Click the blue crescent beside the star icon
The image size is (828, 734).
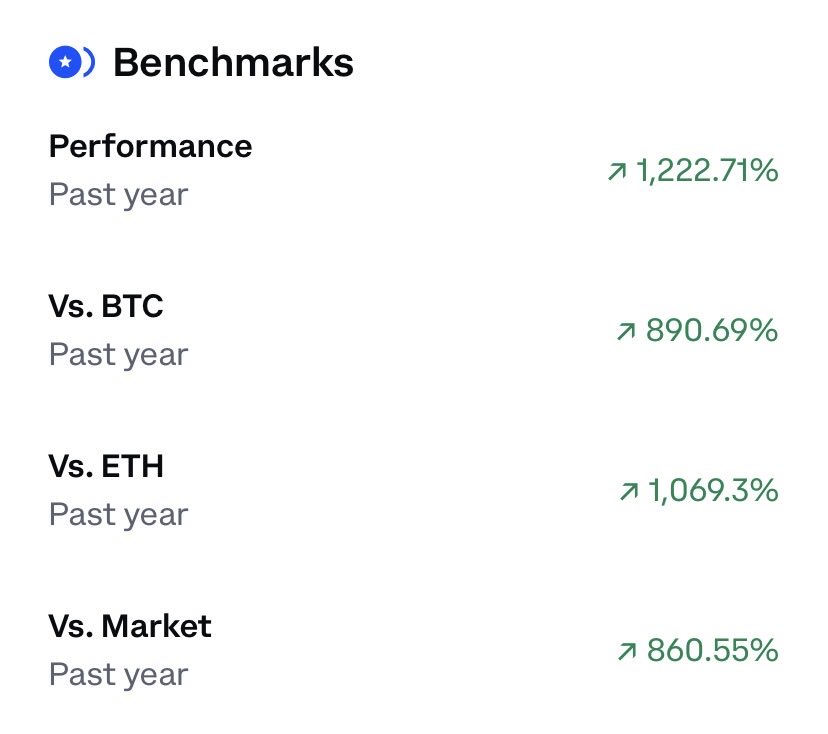(90, 63)
